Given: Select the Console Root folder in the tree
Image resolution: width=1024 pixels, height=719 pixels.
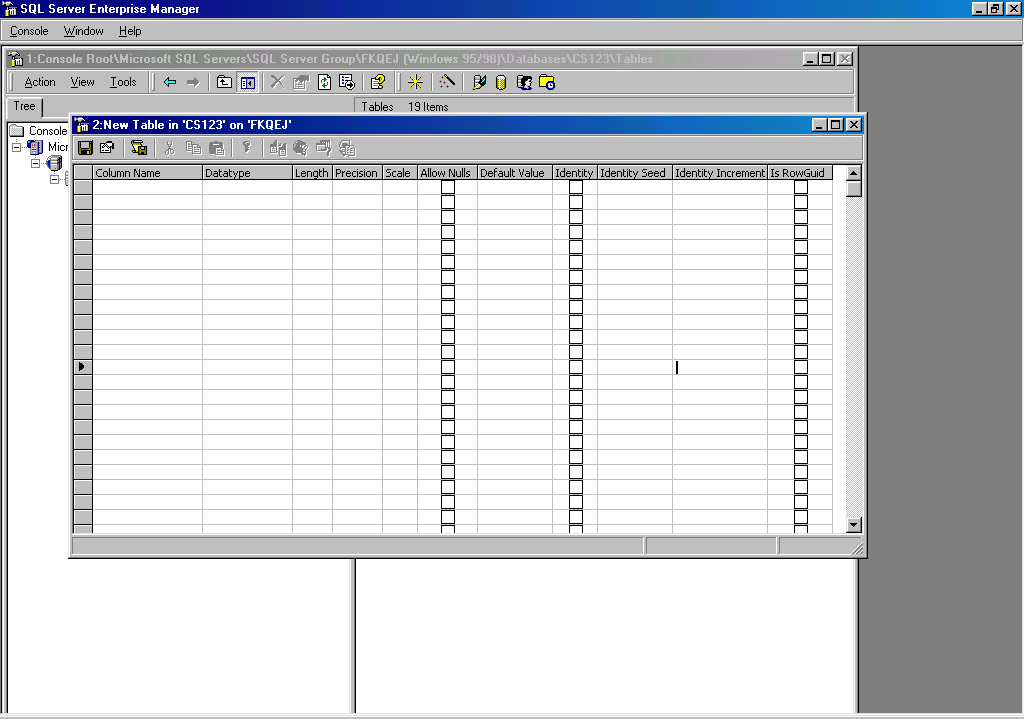Looking at the screenshot, I should 39,131.
